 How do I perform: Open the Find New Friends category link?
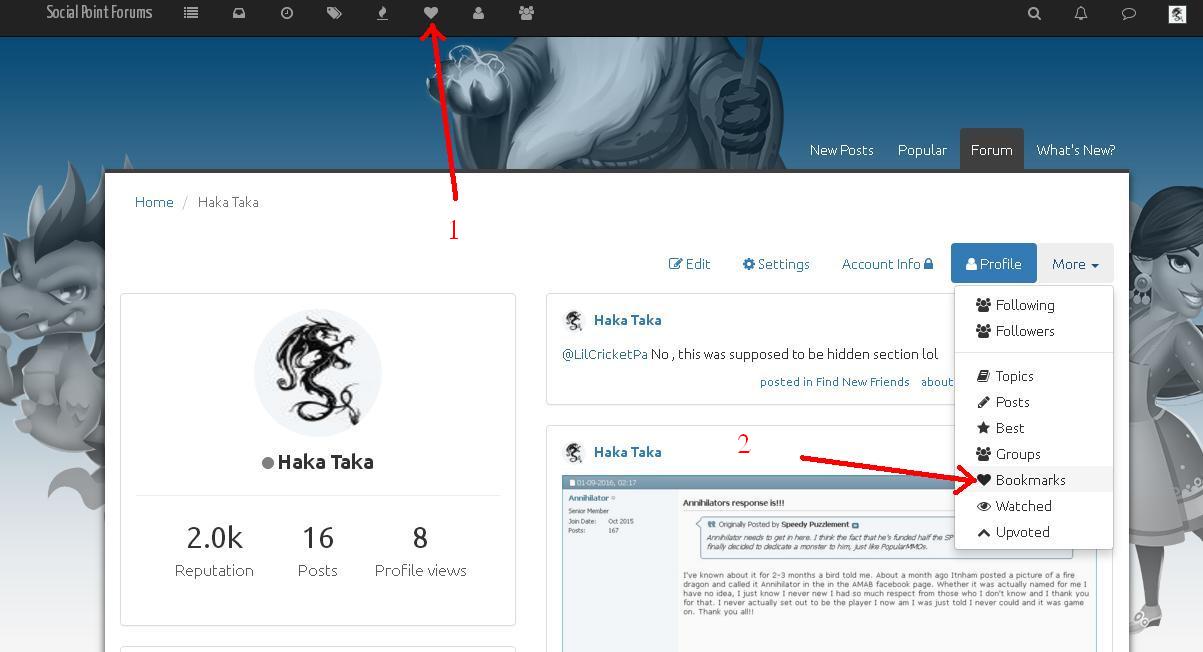pos(863,382)
